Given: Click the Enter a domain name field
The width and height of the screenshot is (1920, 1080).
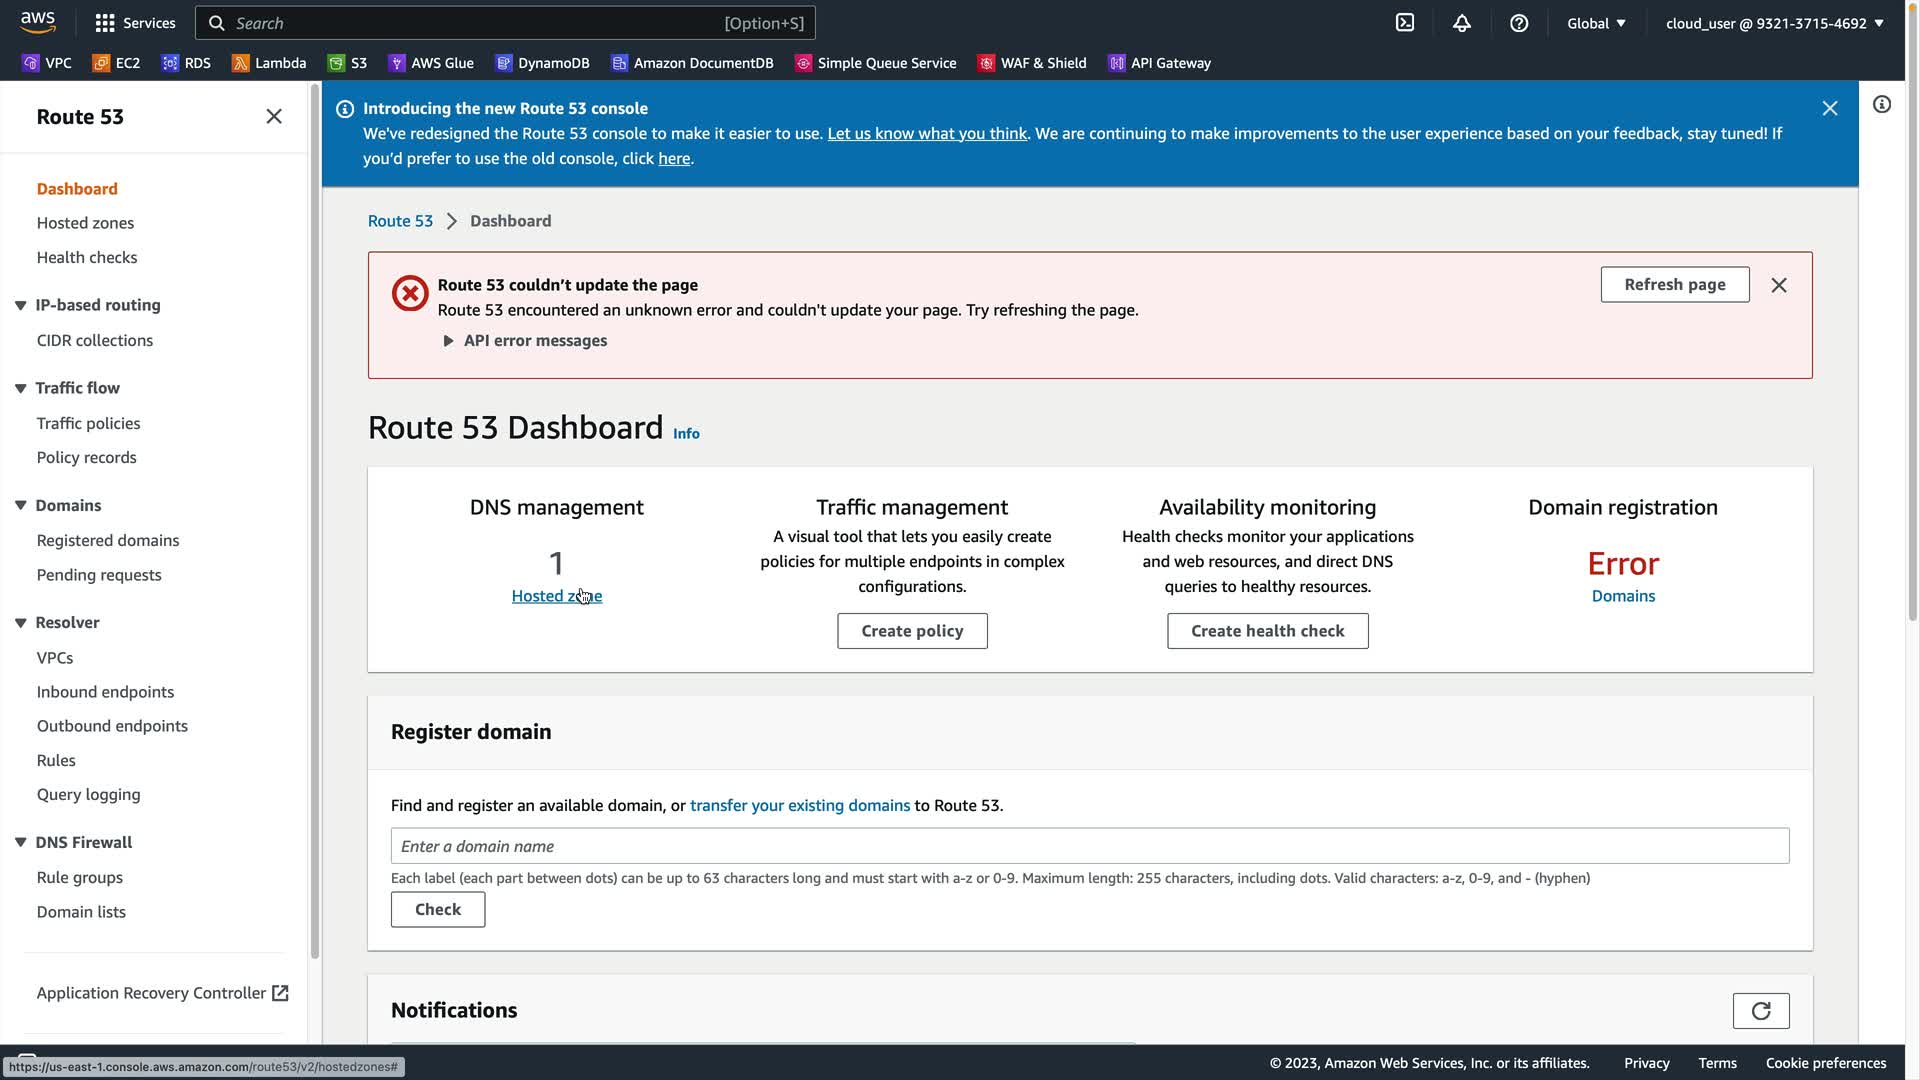Looking at the screenshot, I should [x=1089, y=846].
